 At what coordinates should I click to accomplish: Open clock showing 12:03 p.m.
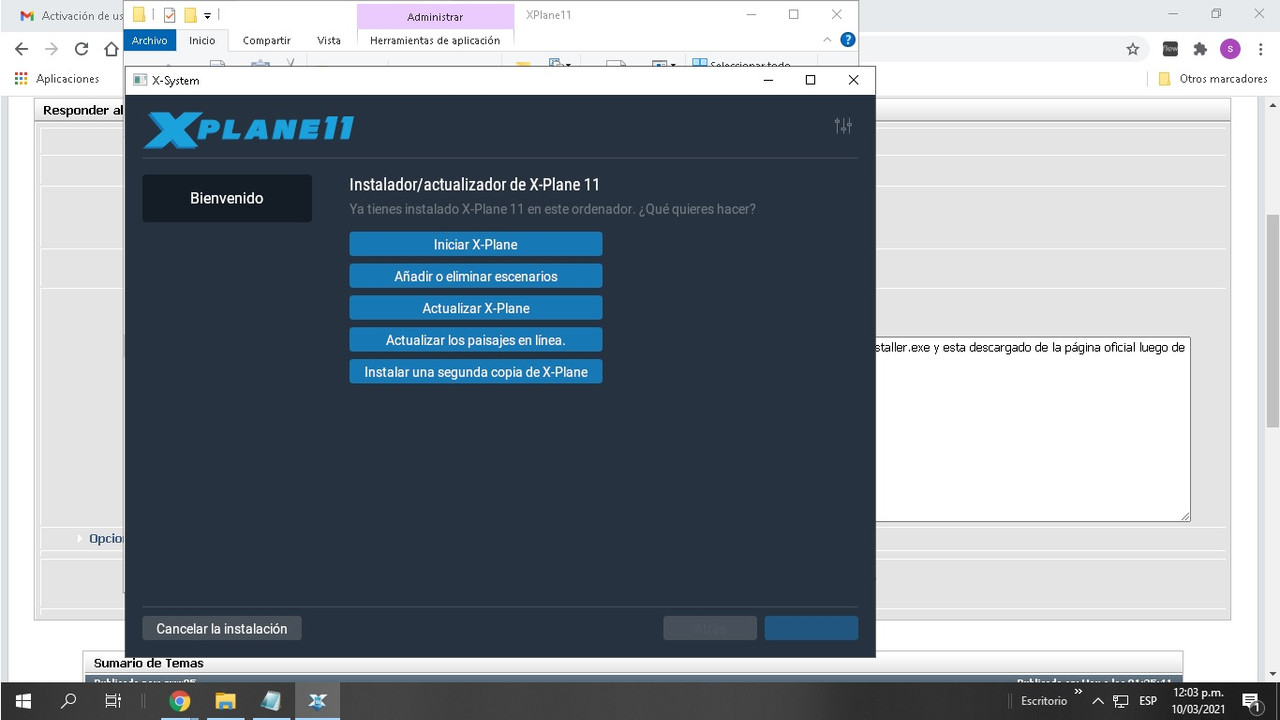(x=1197, y=701)
